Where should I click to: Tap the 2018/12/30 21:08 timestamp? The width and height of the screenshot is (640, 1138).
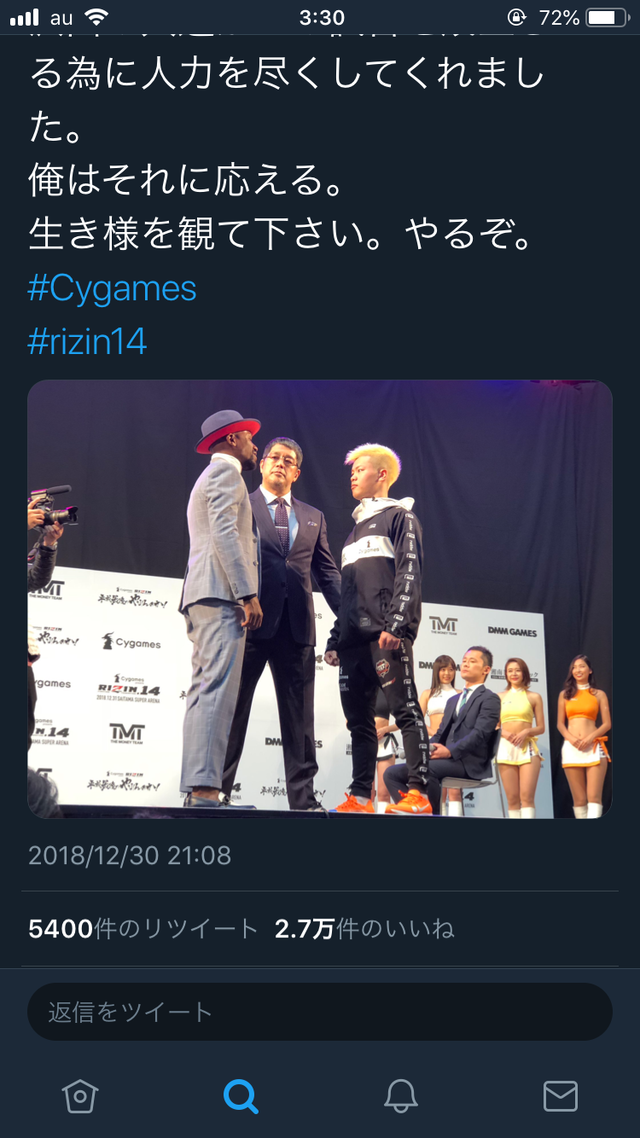tap(129, 856)
